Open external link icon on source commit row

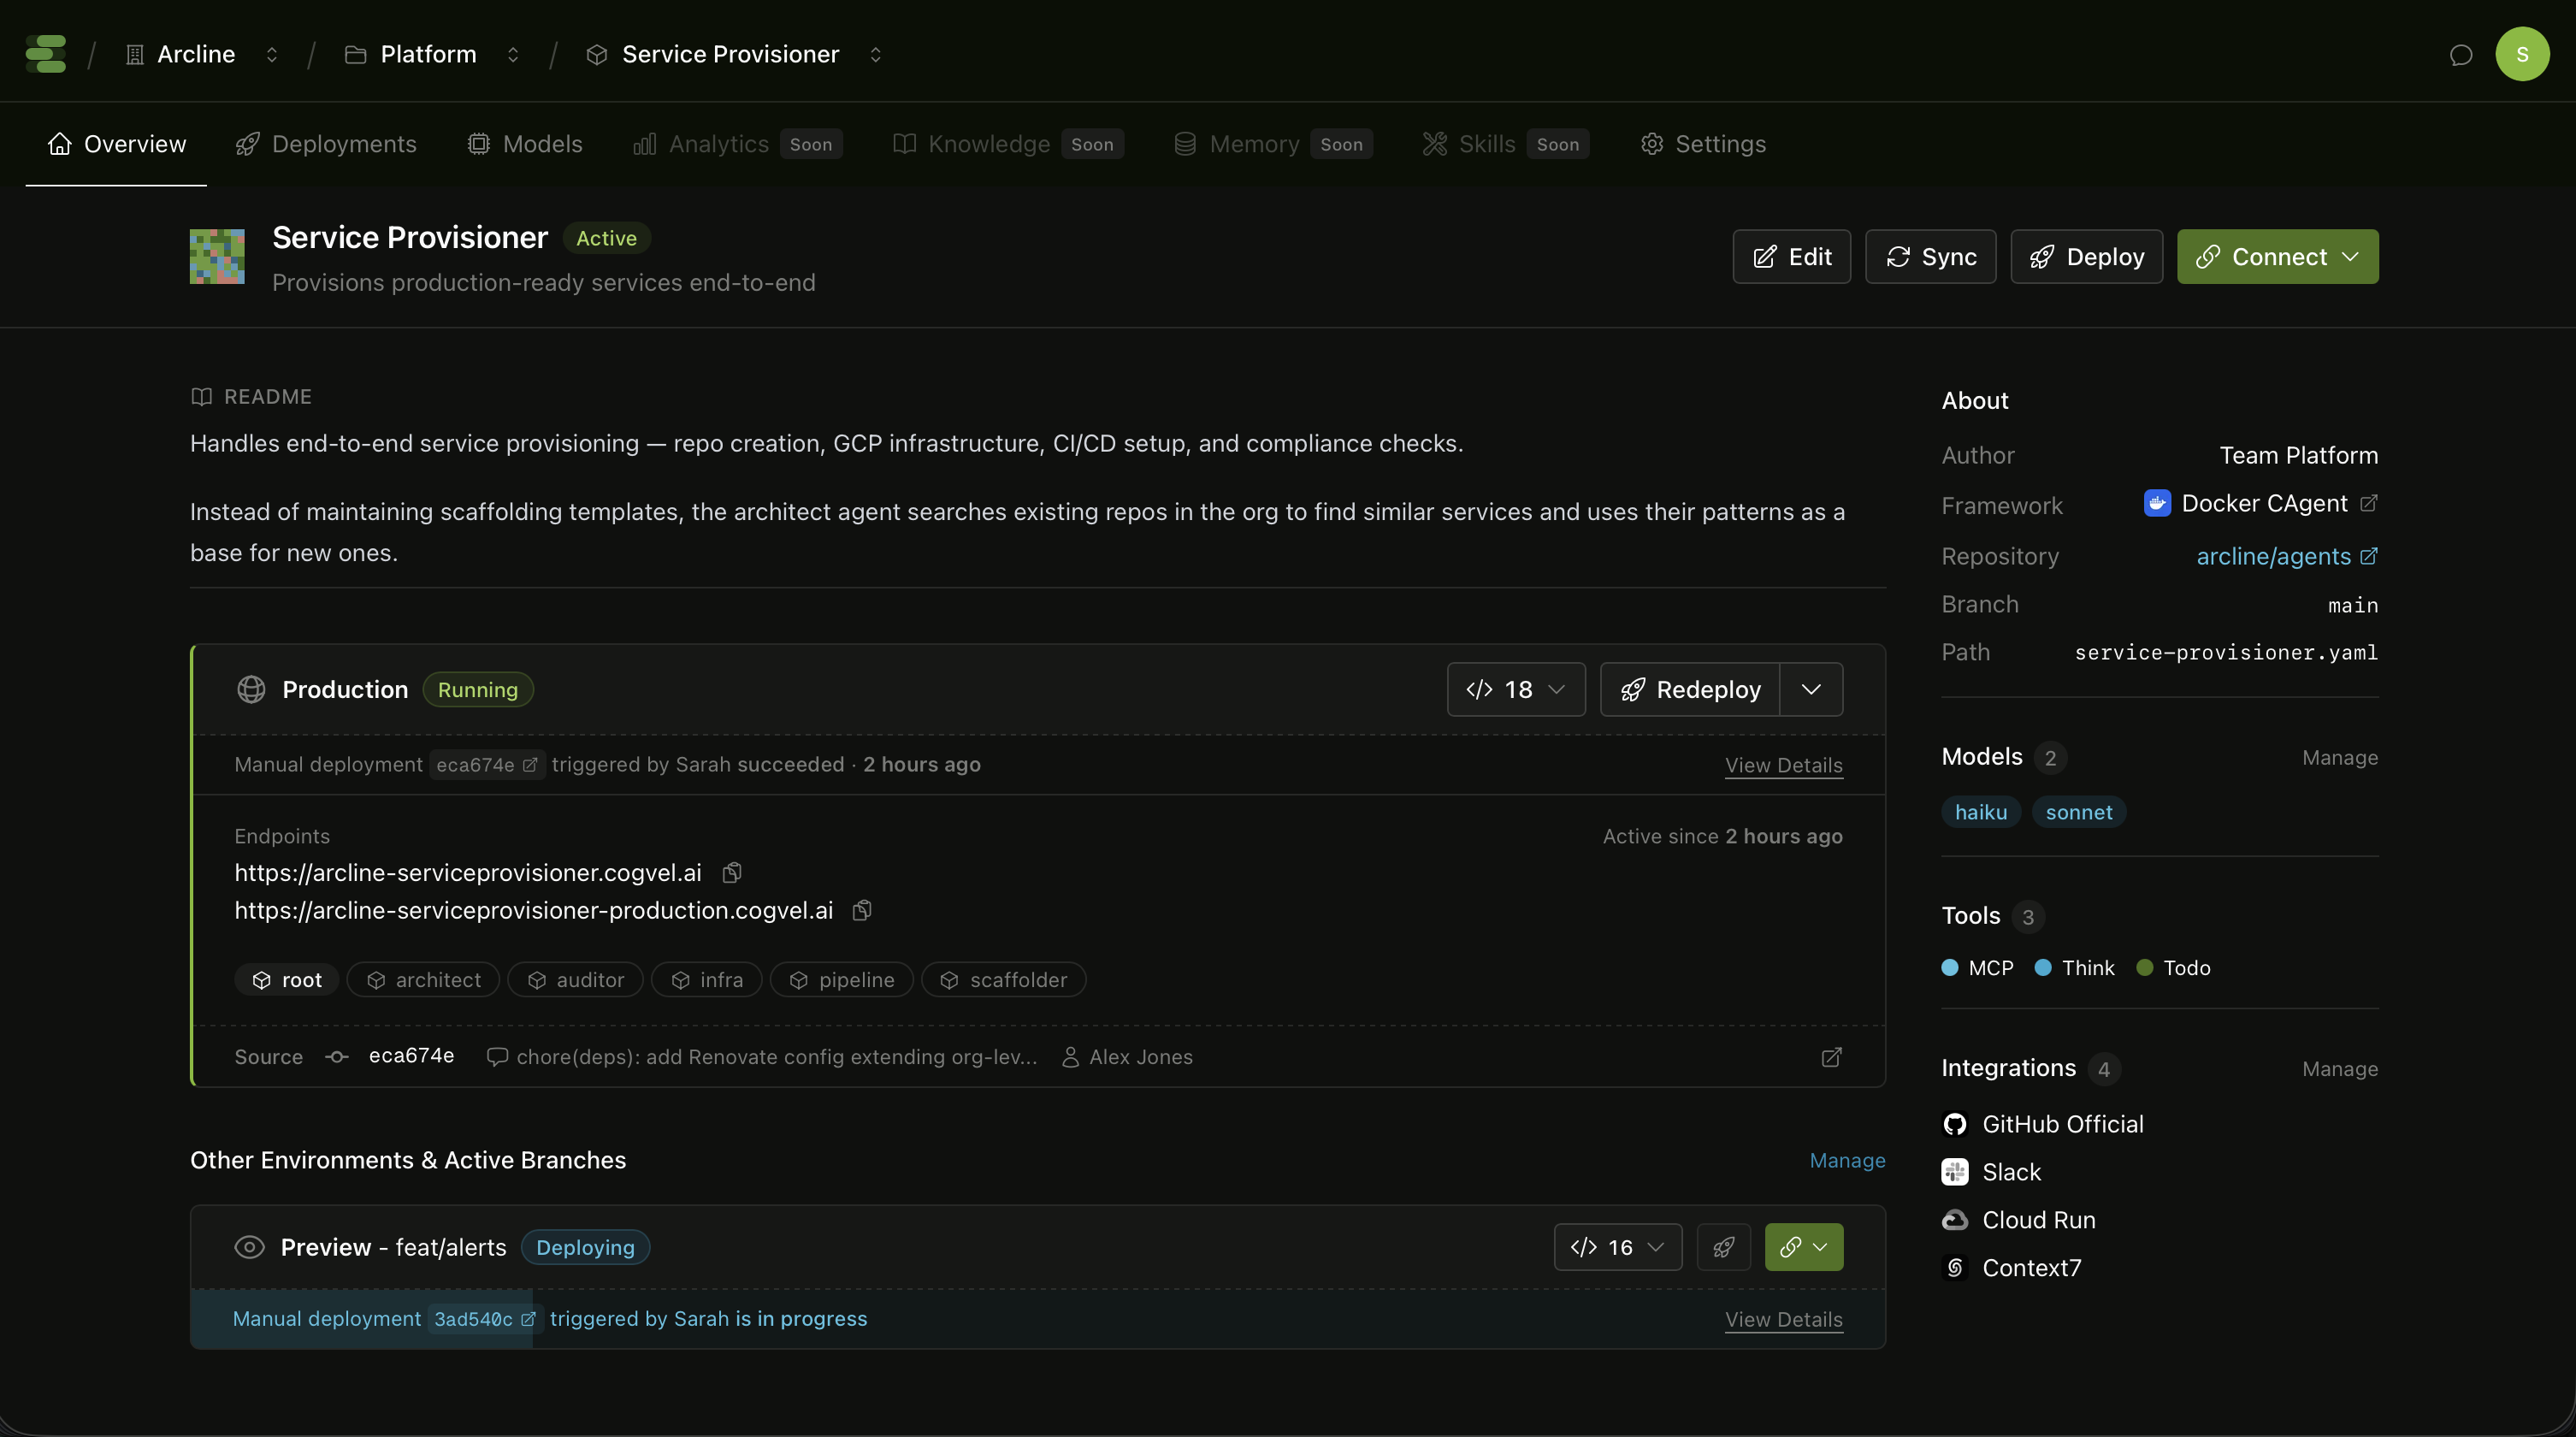pyautogui.click(x=1831, y=1057)
